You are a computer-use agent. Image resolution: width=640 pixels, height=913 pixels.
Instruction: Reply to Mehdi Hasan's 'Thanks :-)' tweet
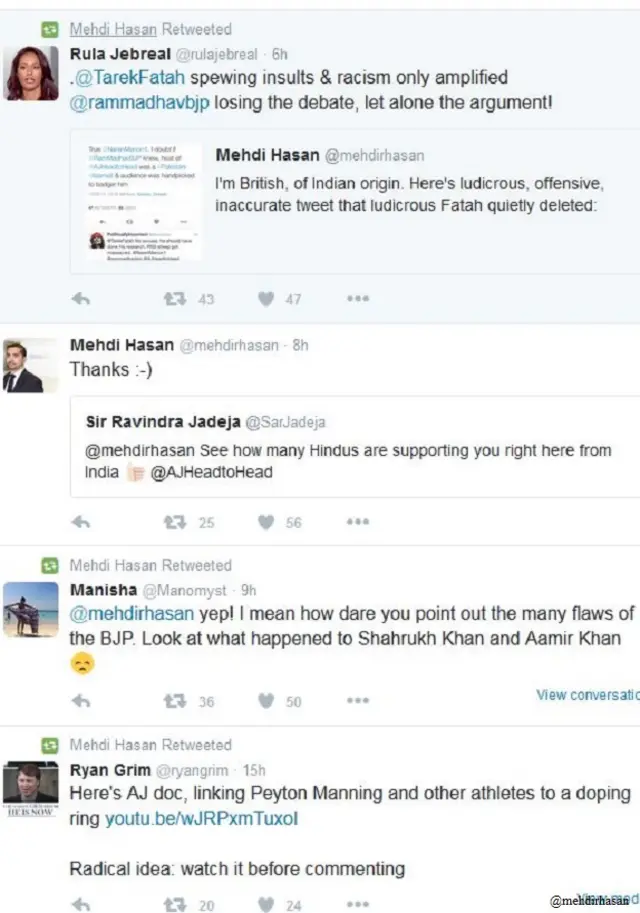point(82,521)
